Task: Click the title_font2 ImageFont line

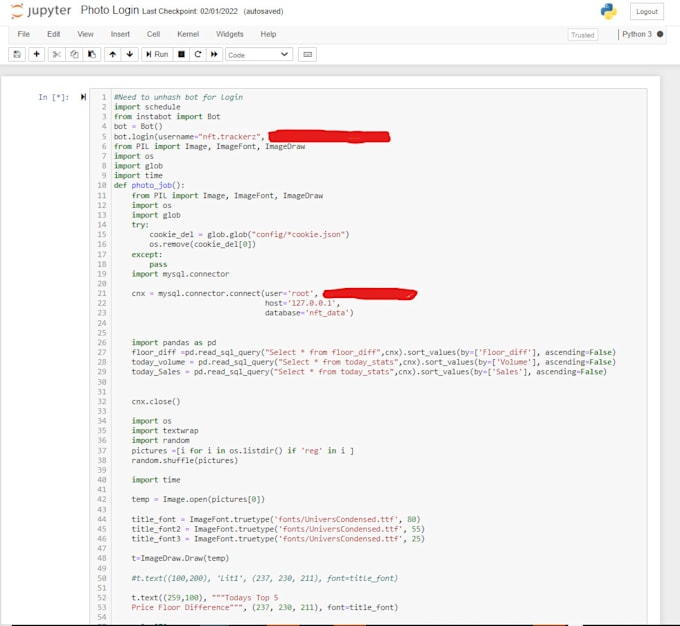Action: (x=278, y=529)
